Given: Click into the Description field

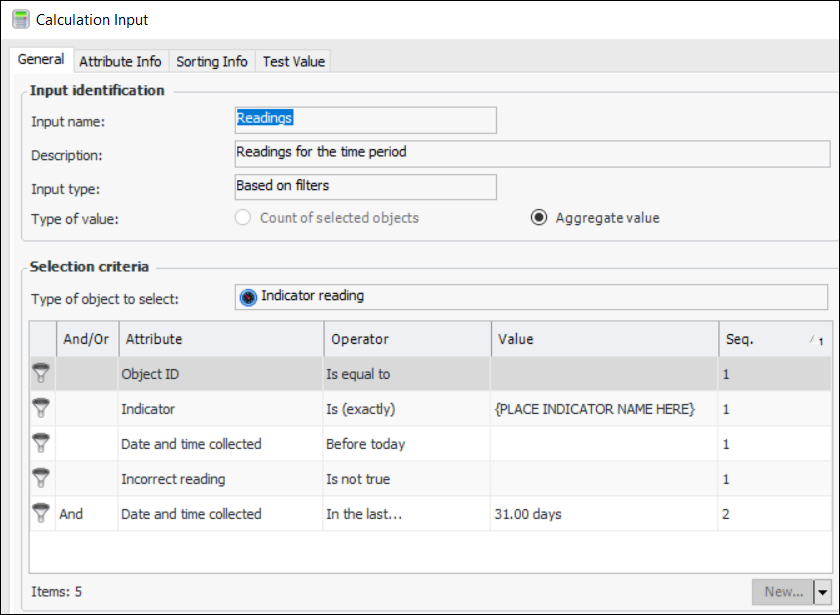Looking at the screenshot, I should (530, 153).
